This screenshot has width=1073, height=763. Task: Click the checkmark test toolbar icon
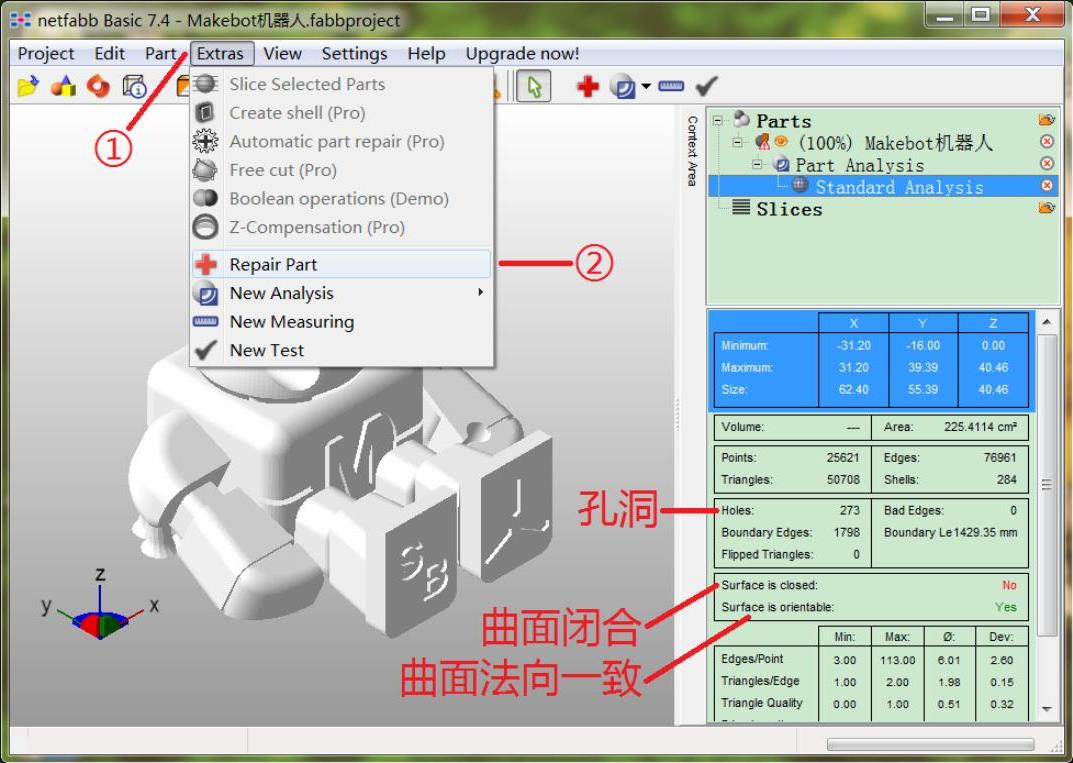coord(706,86)
